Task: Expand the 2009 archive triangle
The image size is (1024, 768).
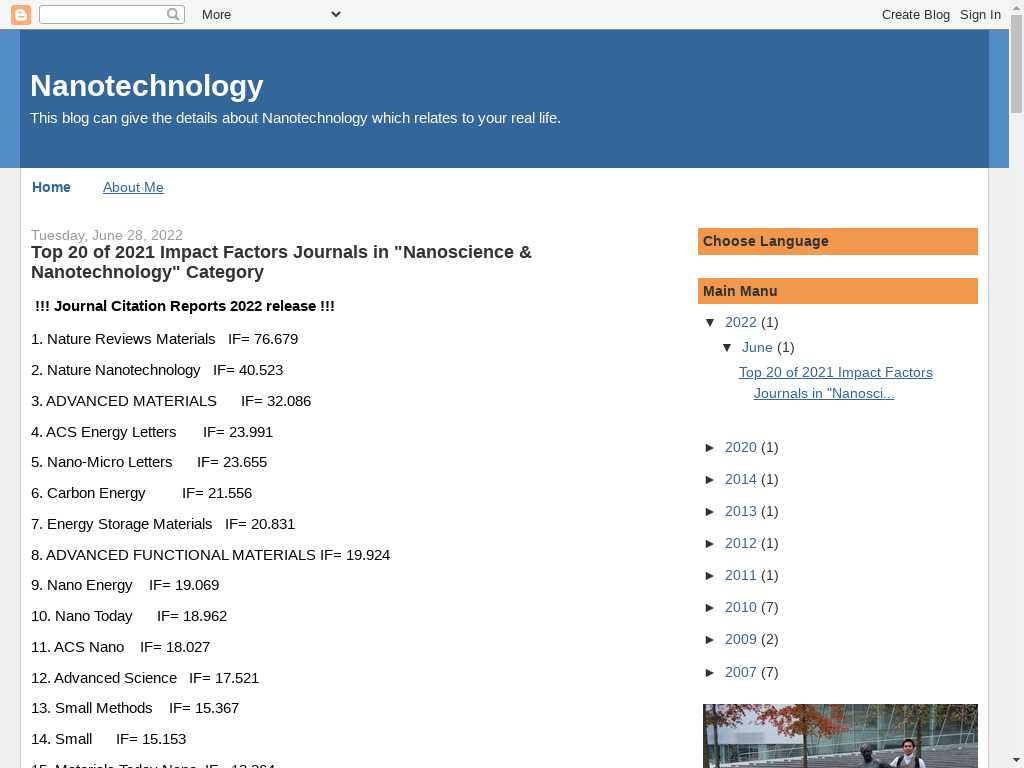Action: [711, 639]
